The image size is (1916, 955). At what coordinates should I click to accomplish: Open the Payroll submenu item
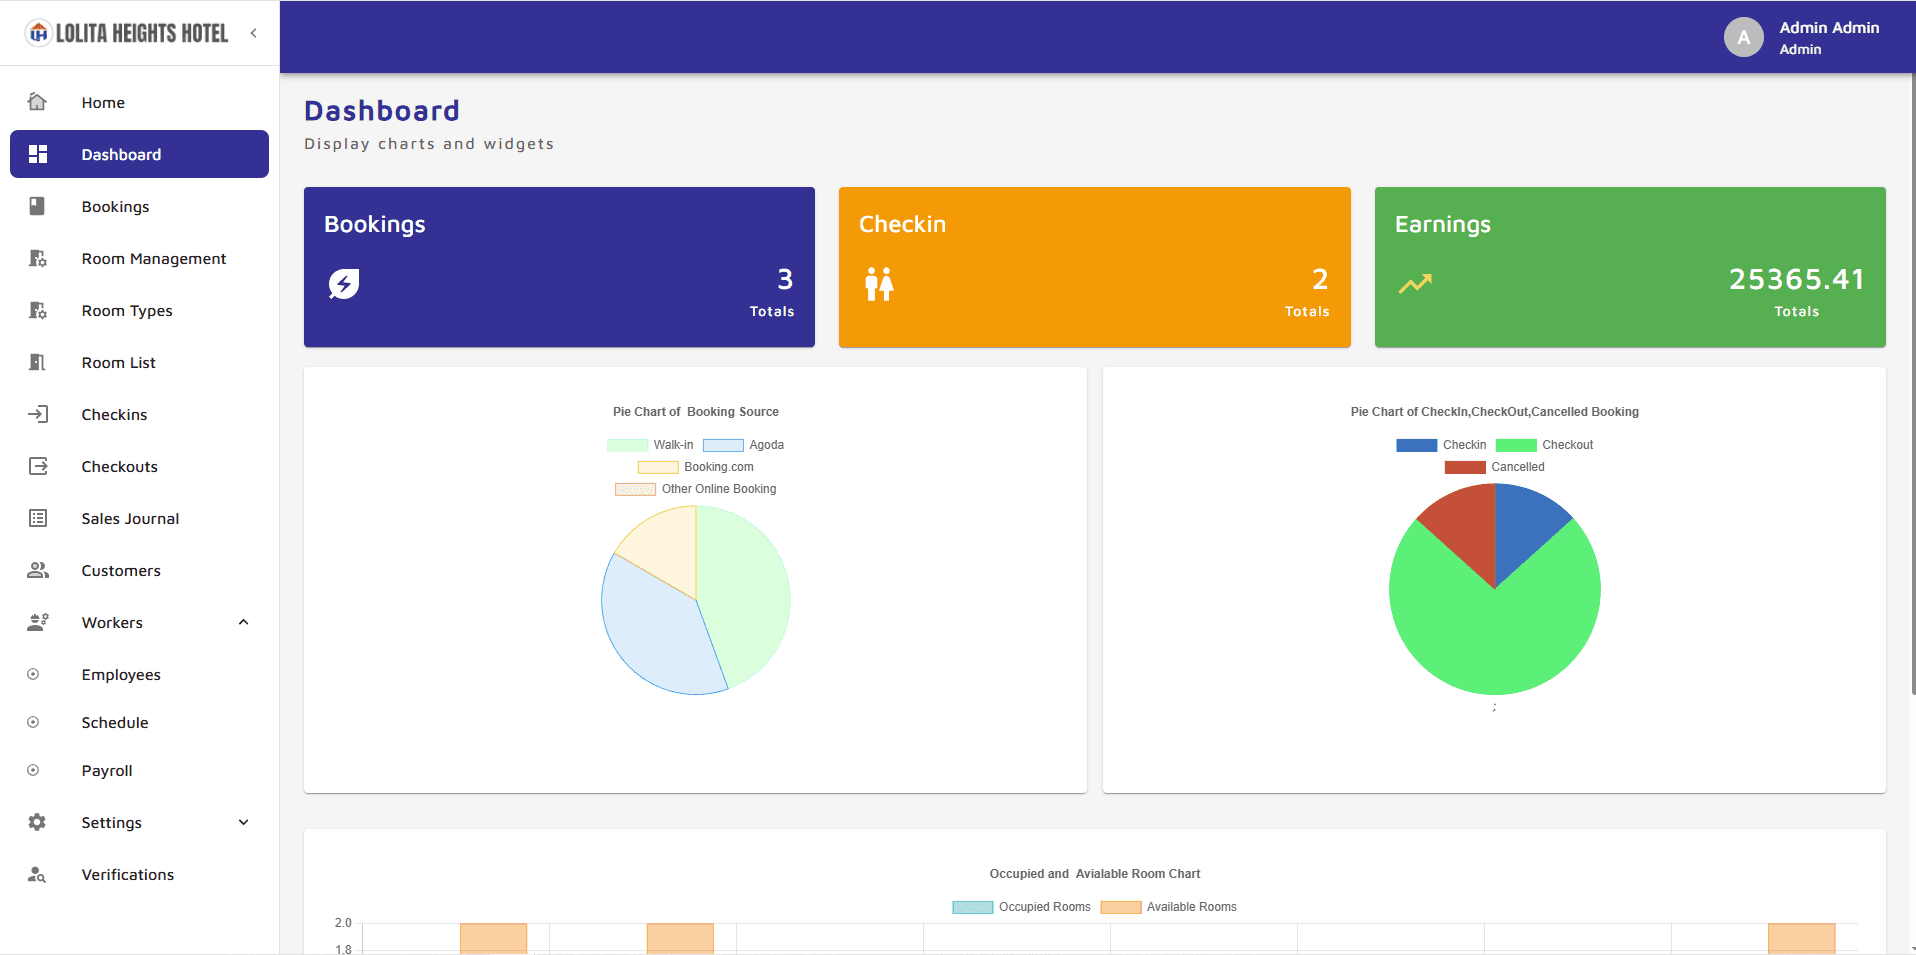[x=139, y=770]
